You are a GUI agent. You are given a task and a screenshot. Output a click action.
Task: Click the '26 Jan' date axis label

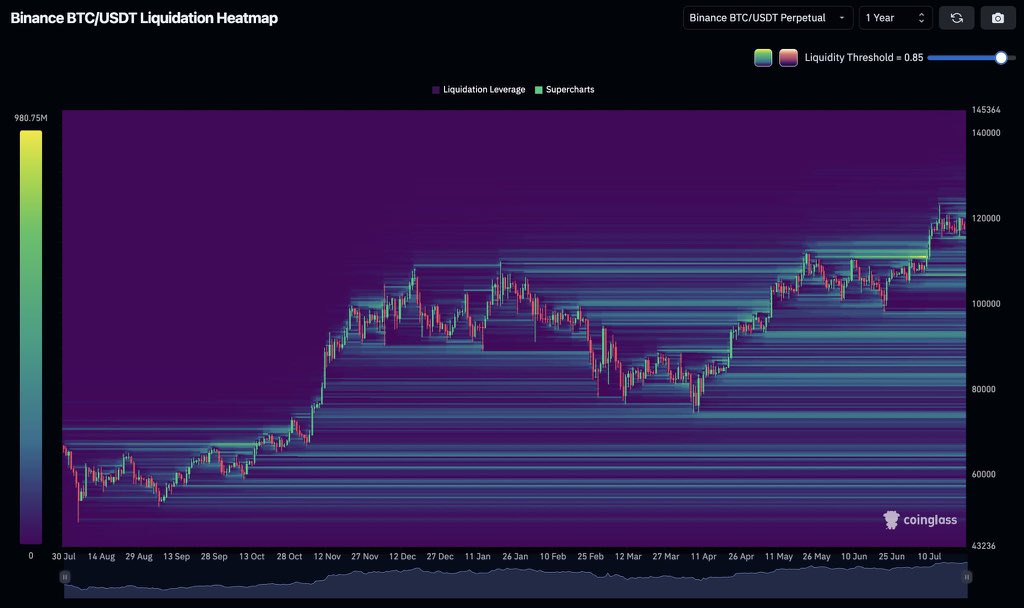click(x=515, y=556)
